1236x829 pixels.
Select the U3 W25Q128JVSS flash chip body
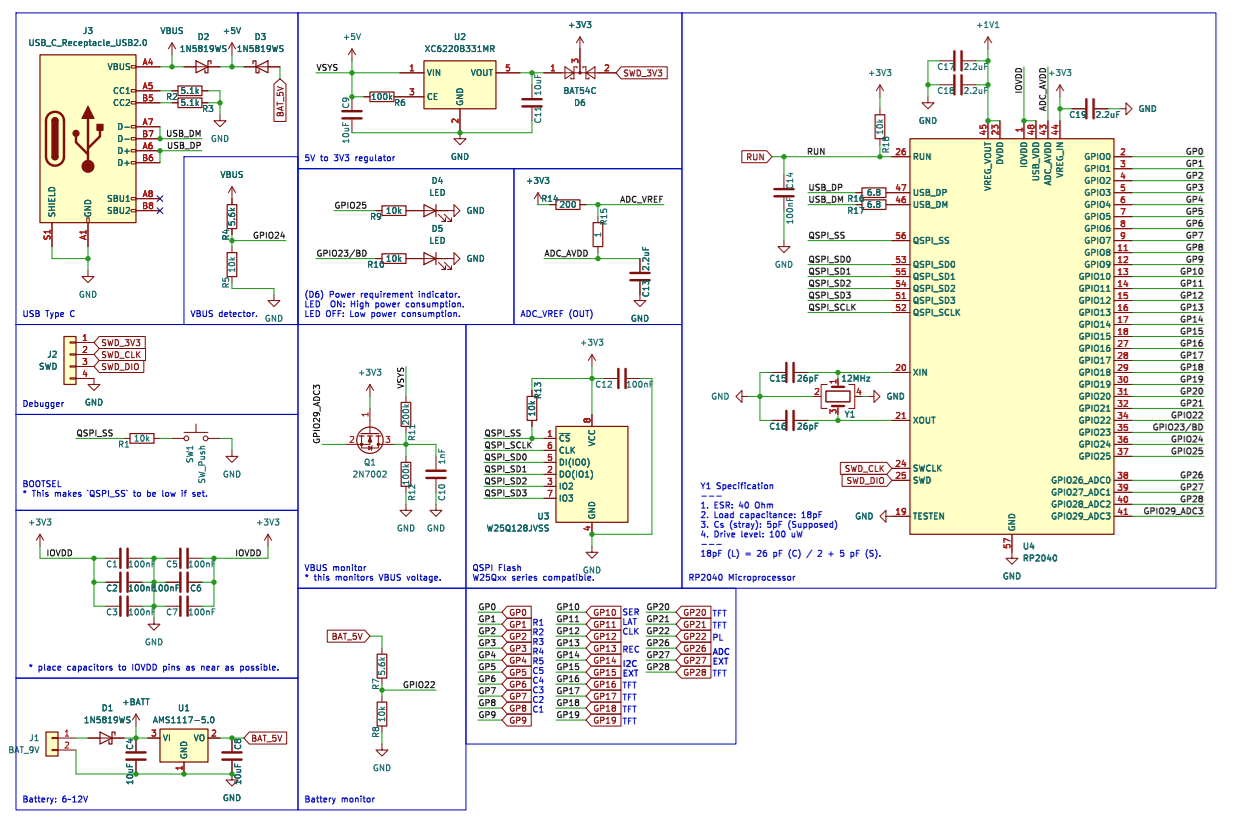point(593,475)
